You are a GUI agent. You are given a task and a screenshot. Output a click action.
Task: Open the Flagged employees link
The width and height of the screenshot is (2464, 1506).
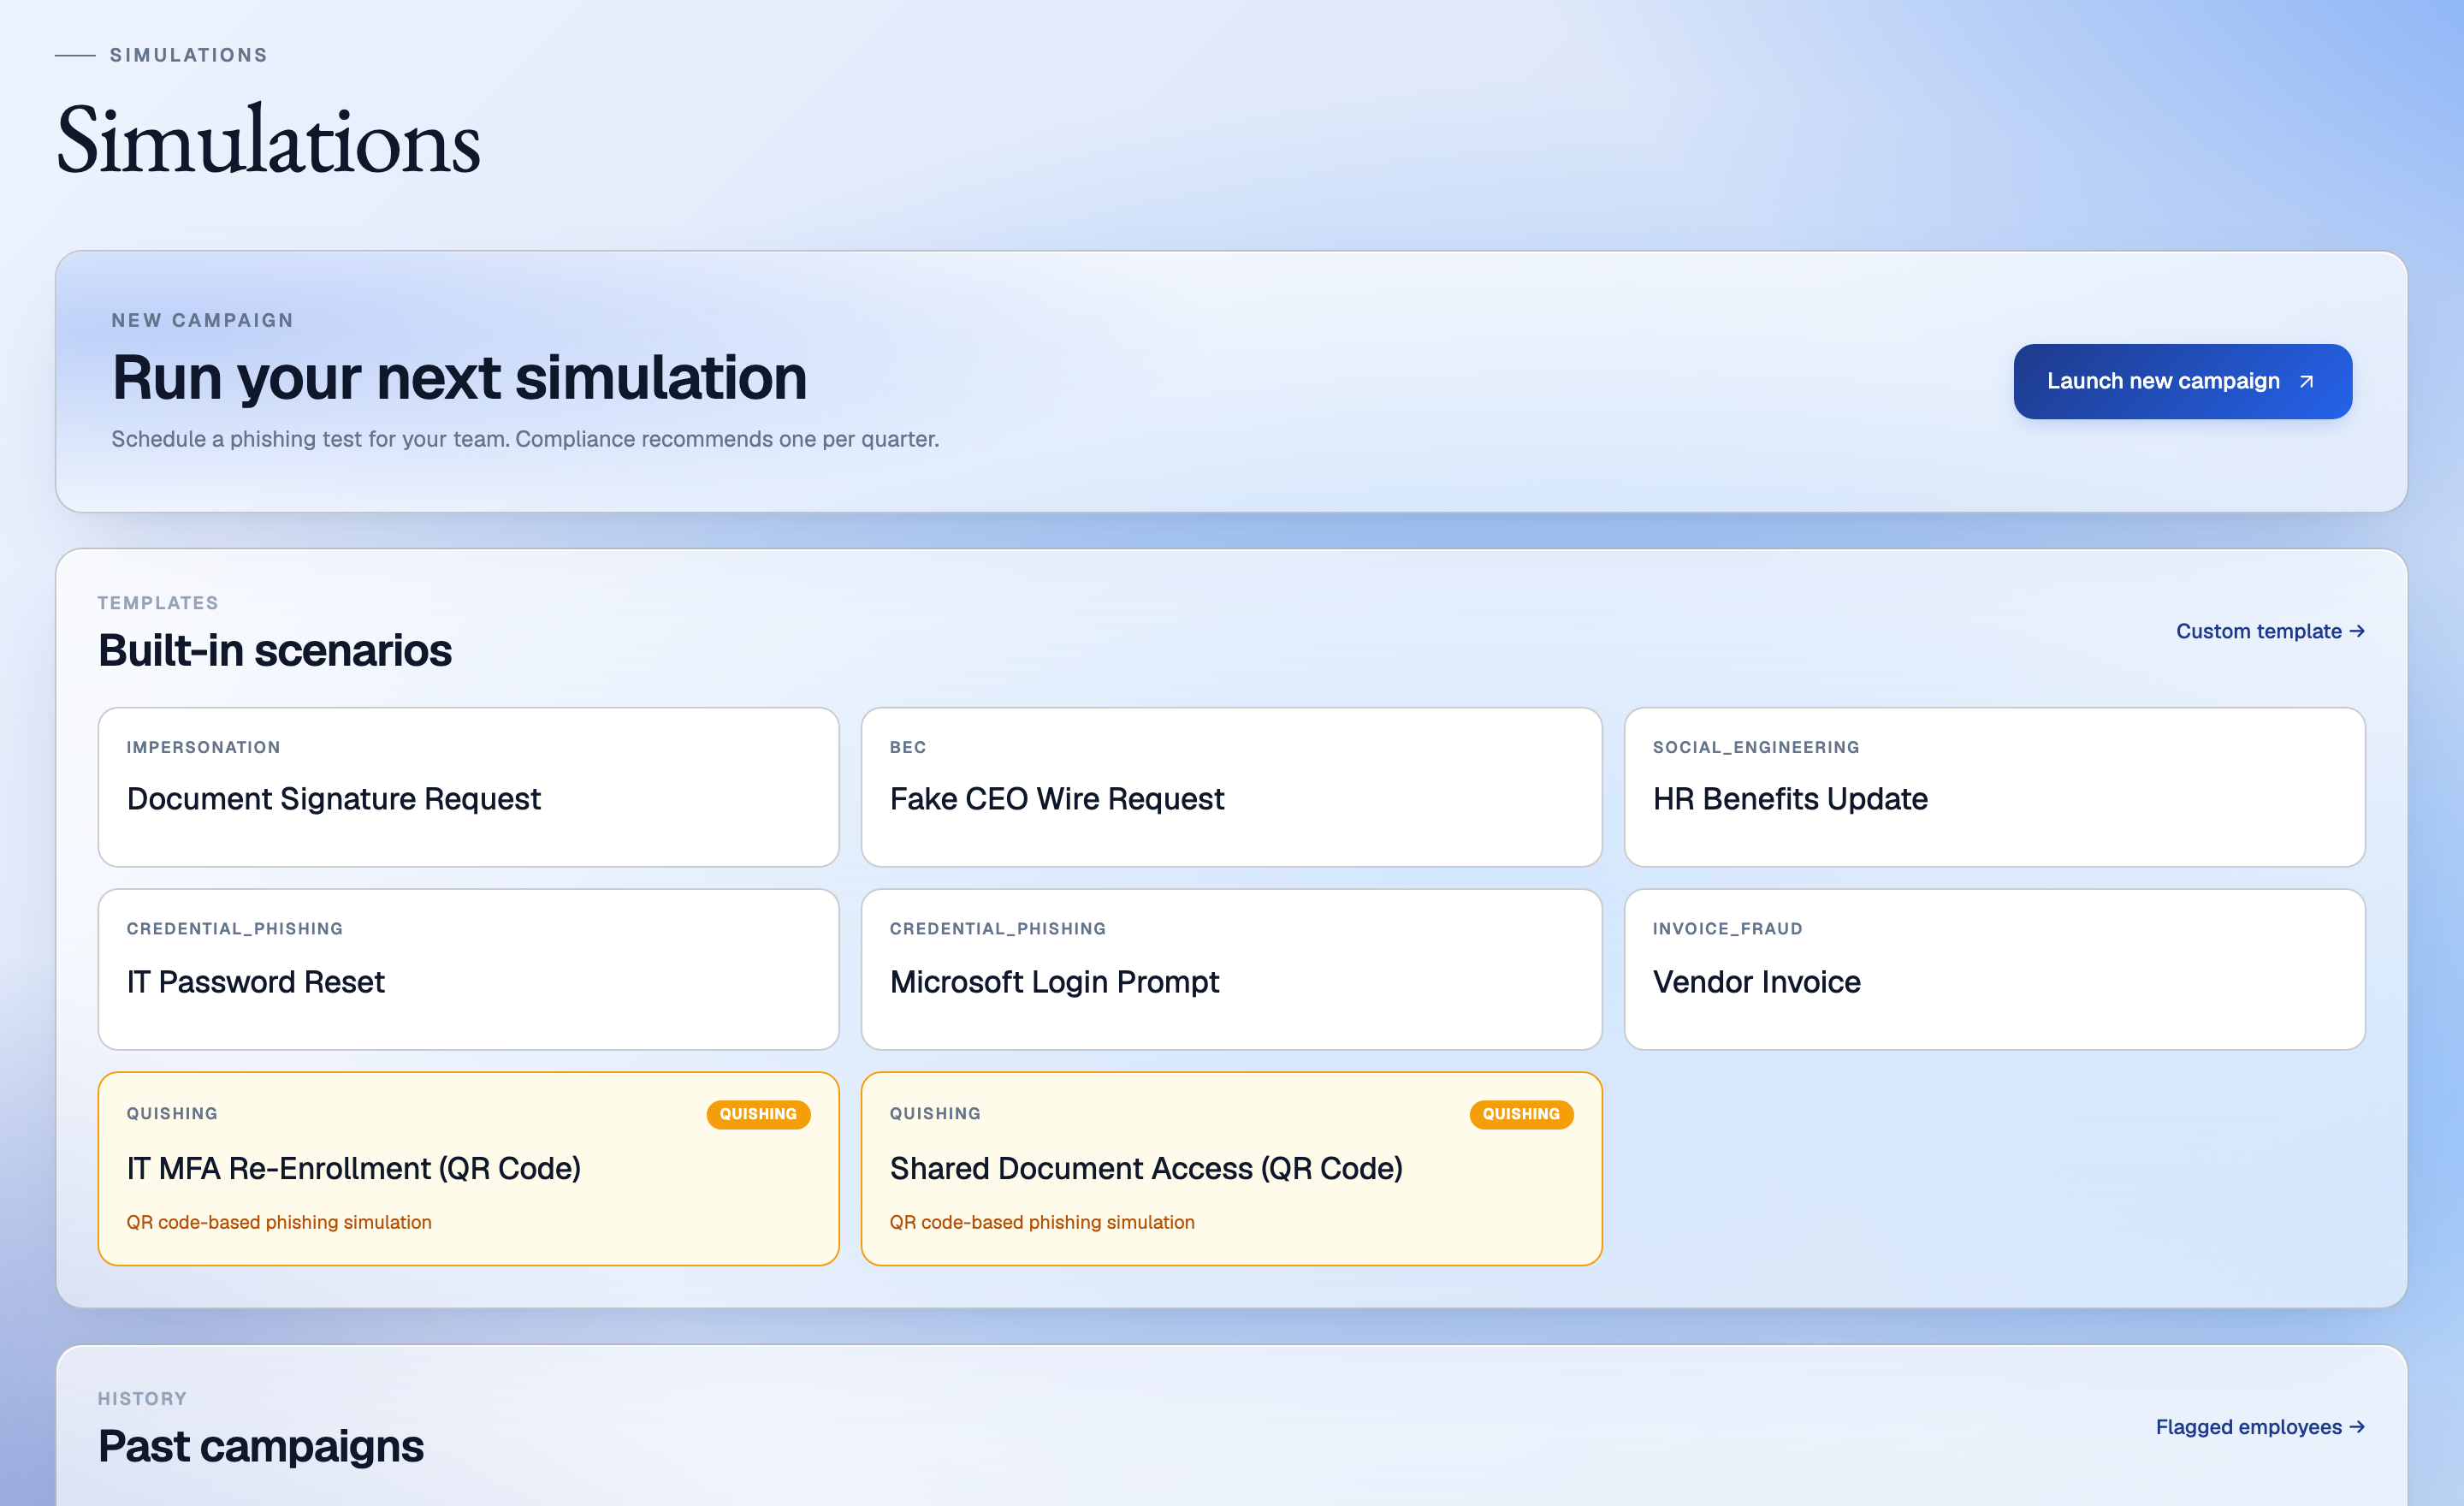(2260, 1427)
